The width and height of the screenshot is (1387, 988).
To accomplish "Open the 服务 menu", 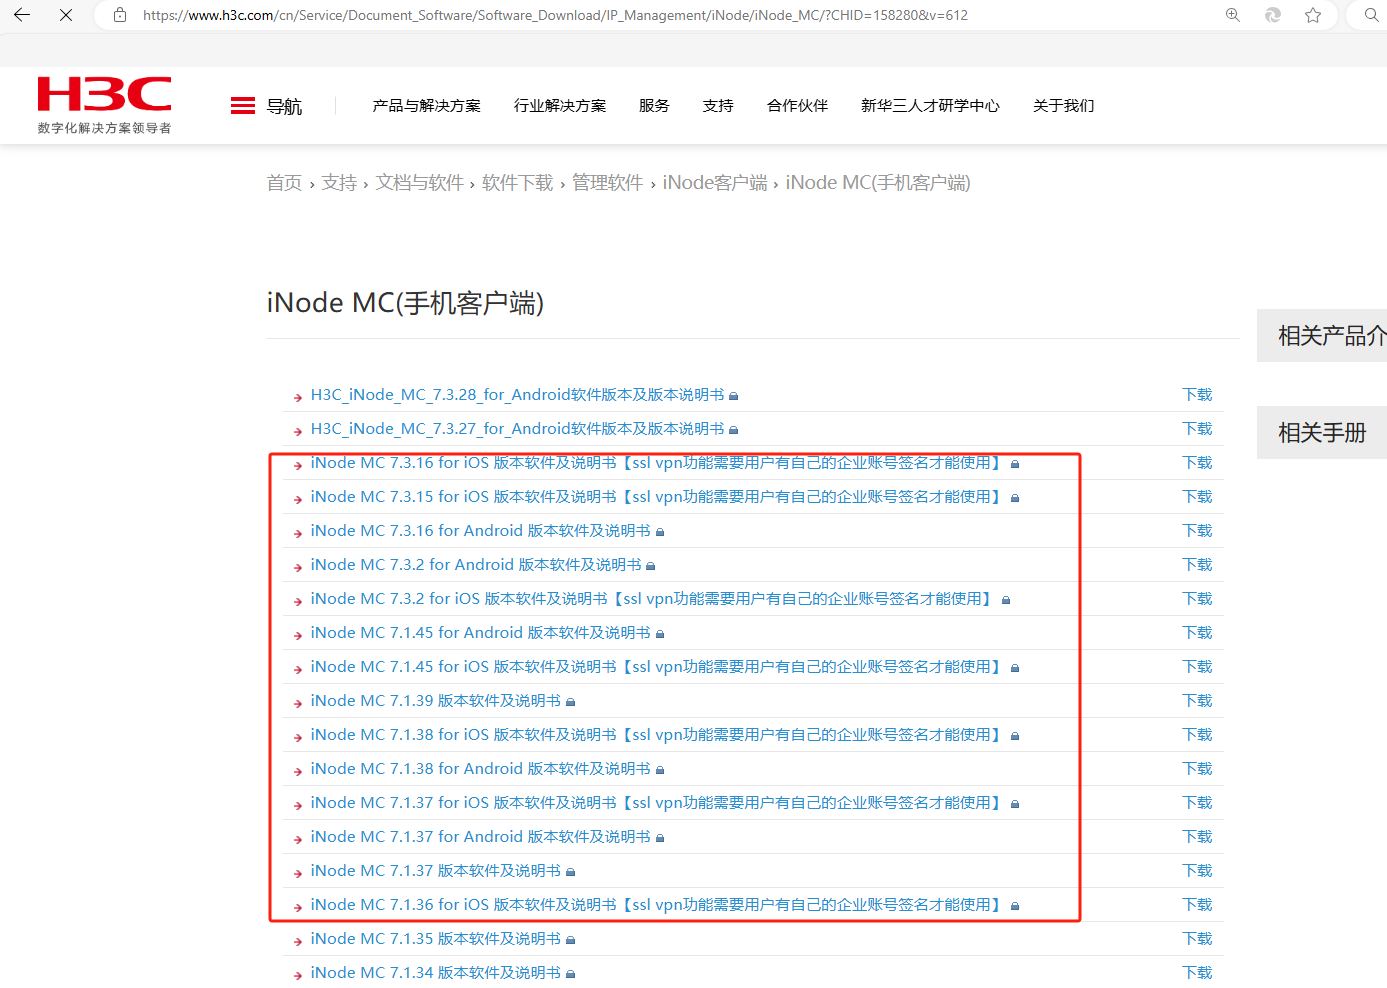I will 654,106.
